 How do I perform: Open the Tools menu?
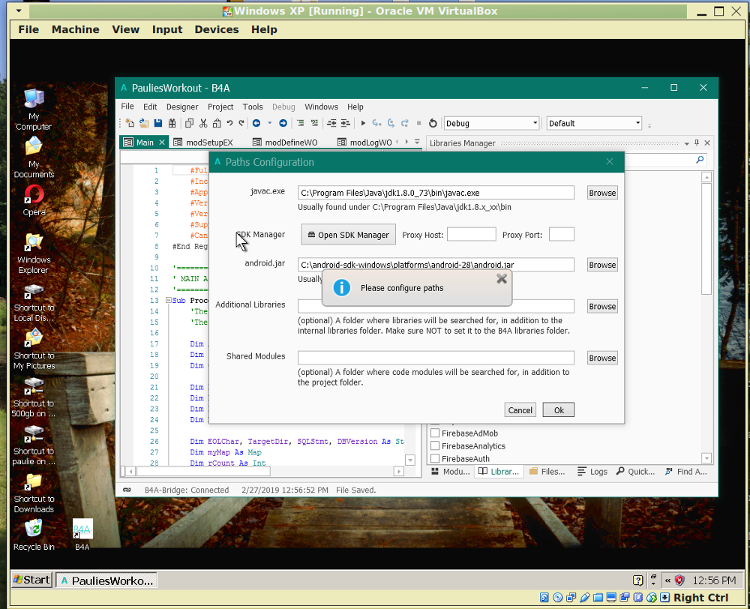[x=252, y=107]
